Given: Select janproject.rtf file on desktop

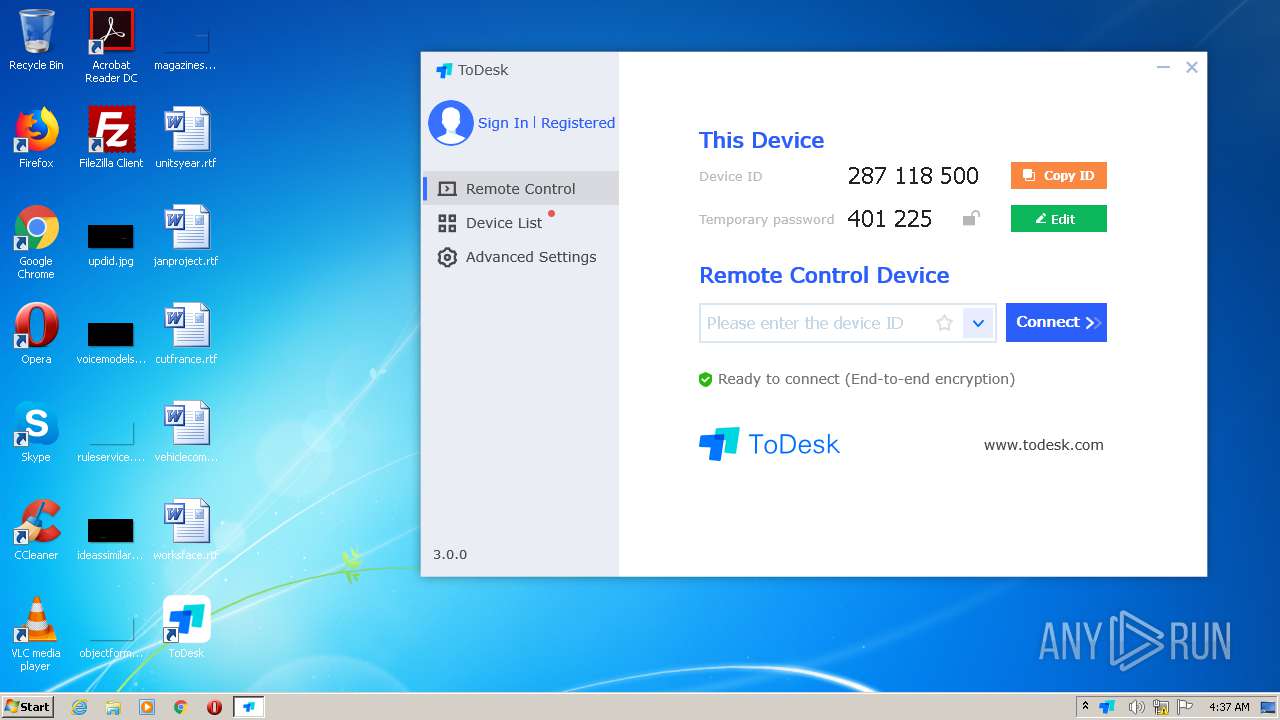Looking at the screenshot, I should [186, 236].
